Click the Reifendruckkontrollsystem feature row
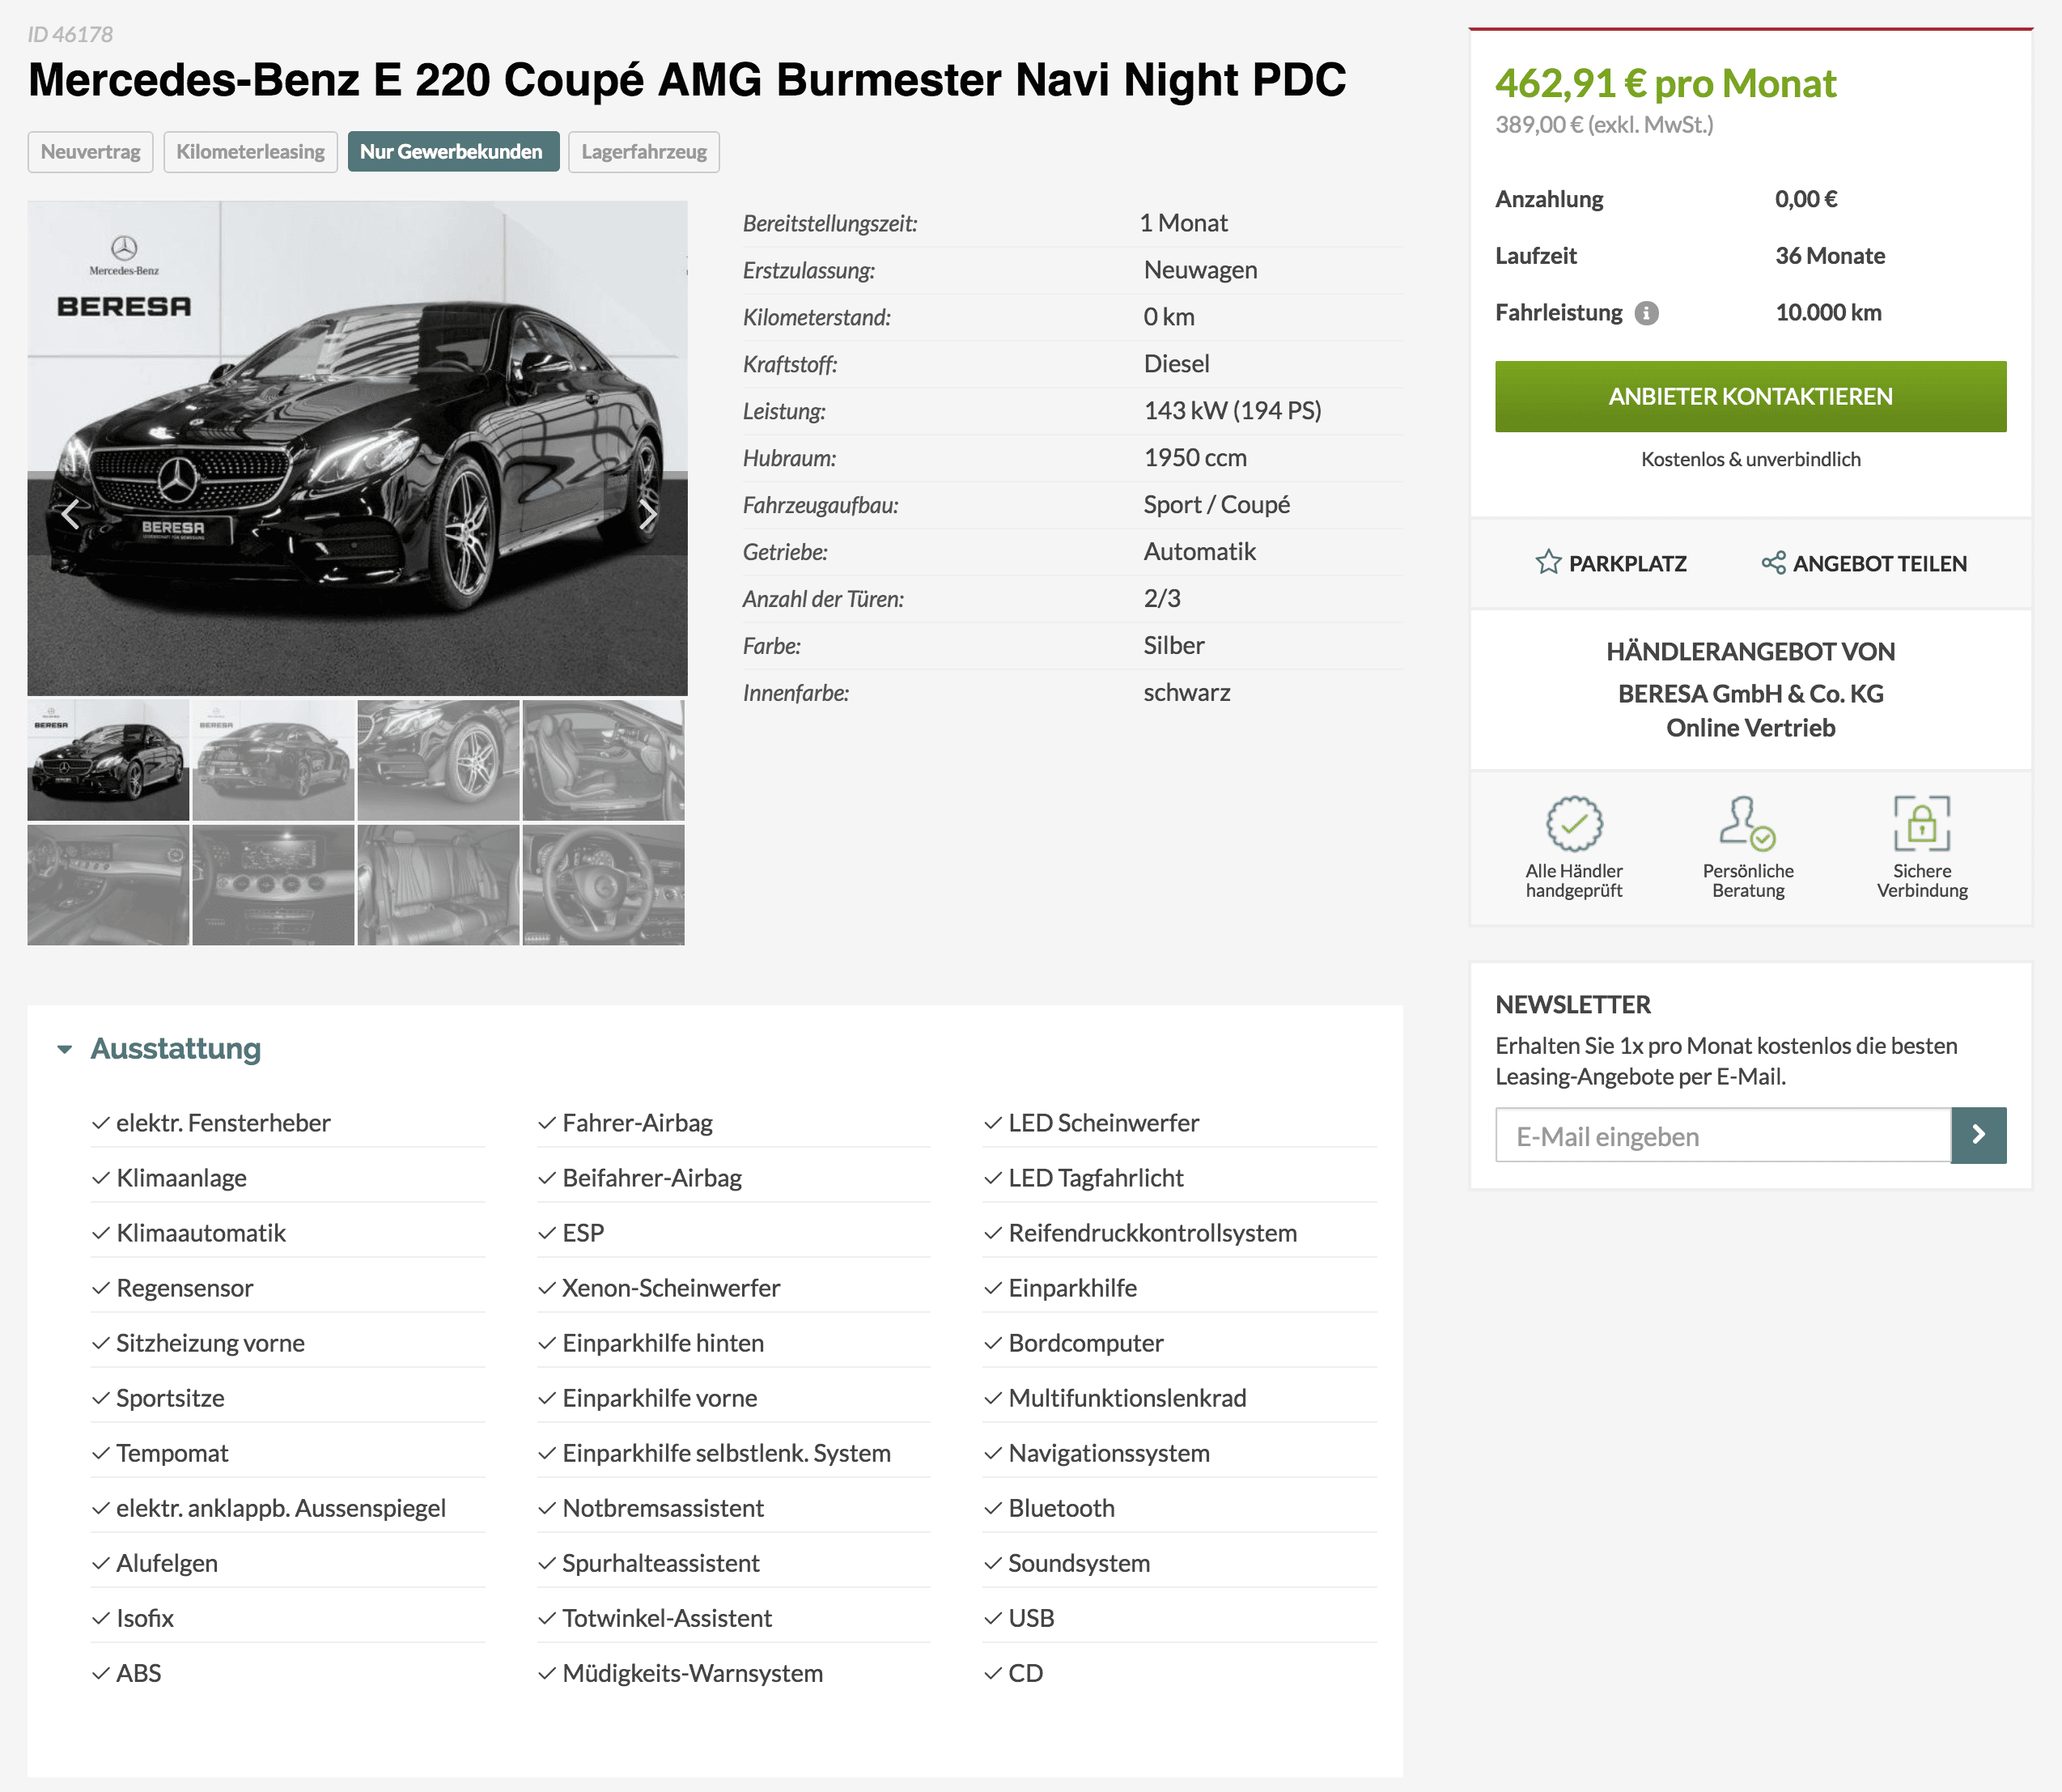Image resolution: width=2062 pixels, height=1792 pixels. (1180, 1233)
